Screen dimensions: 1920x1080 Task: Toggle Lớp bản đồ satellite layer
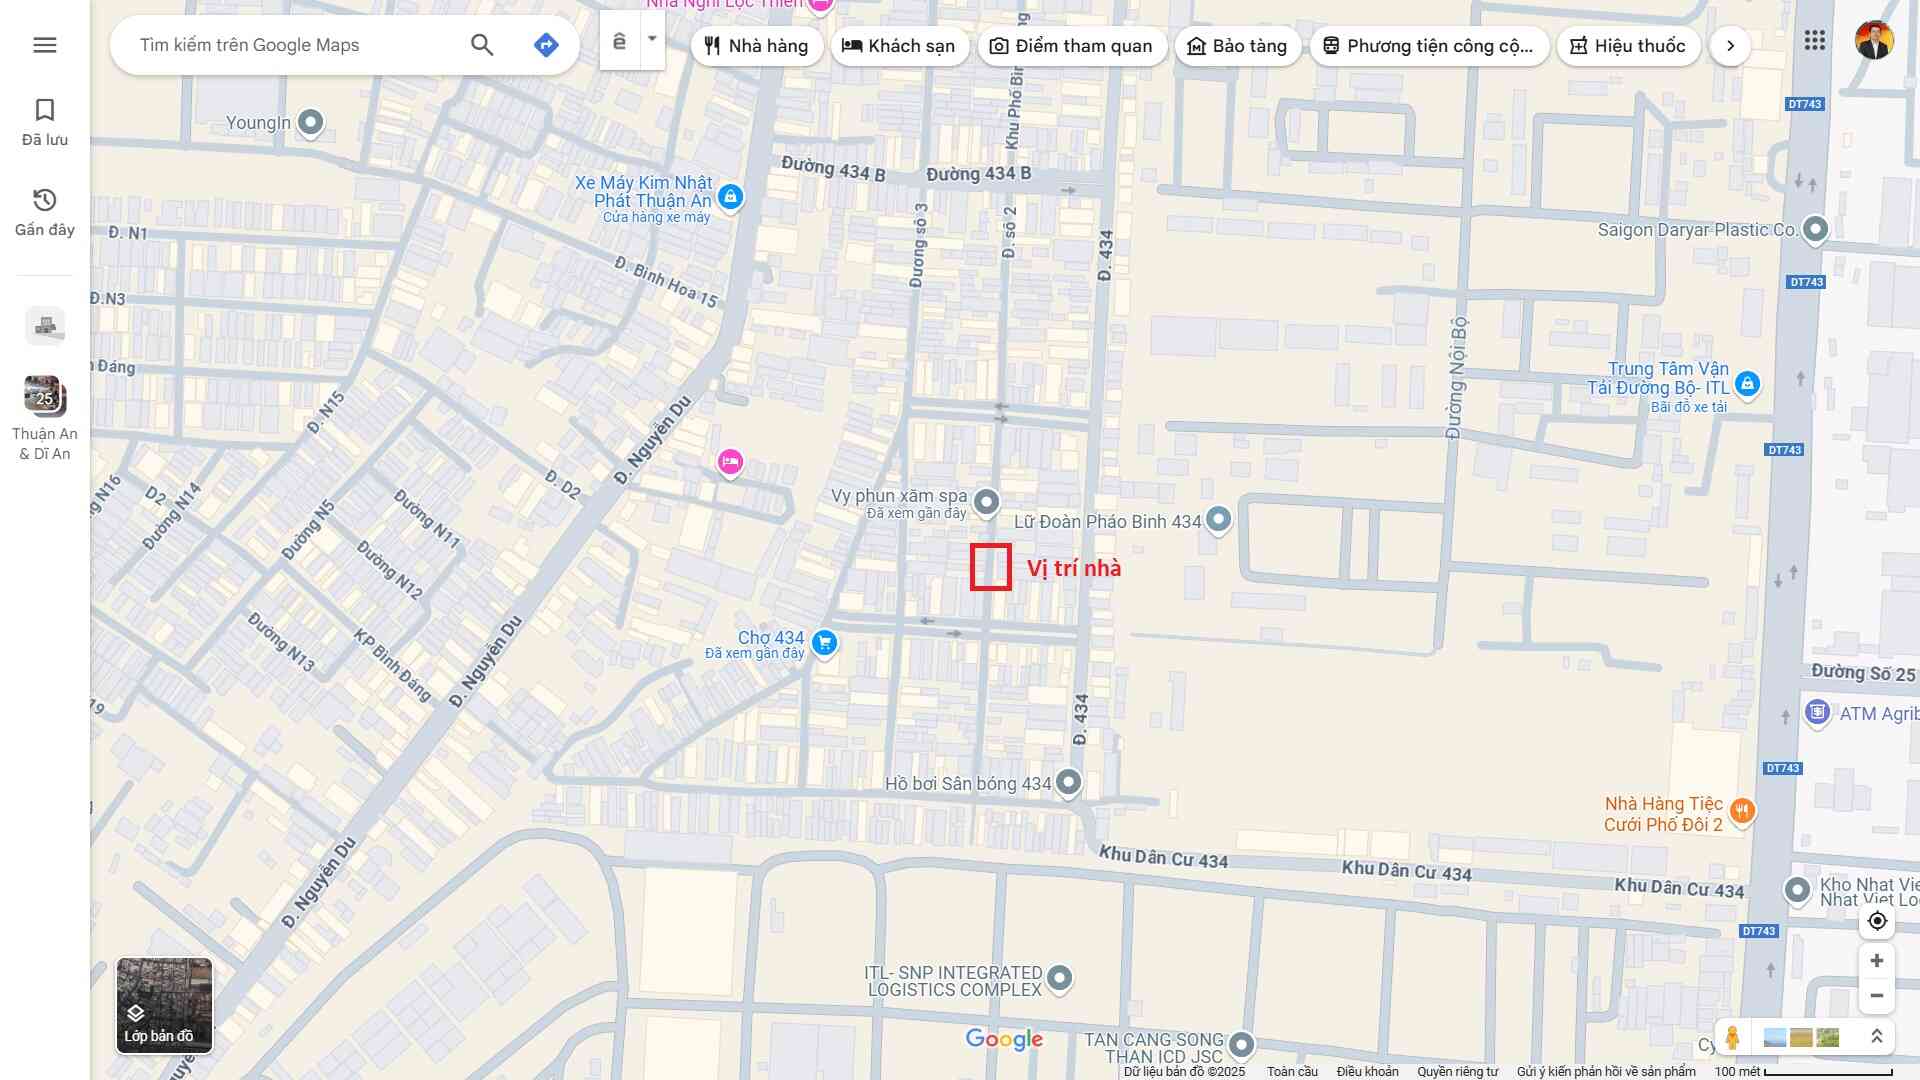click(x=164, y=1005)
